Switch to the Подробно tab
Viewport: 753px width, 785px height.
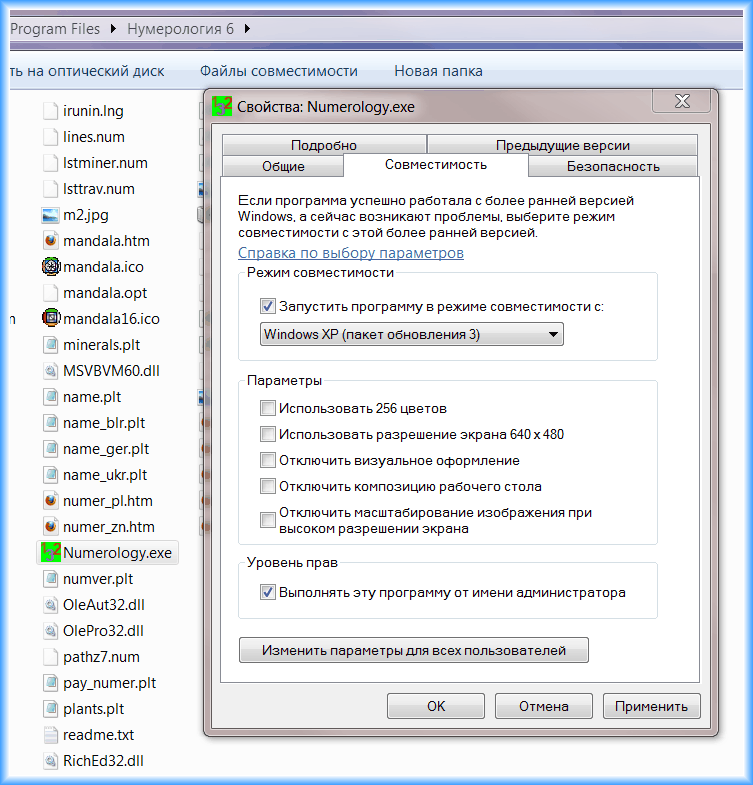[324, 145]
